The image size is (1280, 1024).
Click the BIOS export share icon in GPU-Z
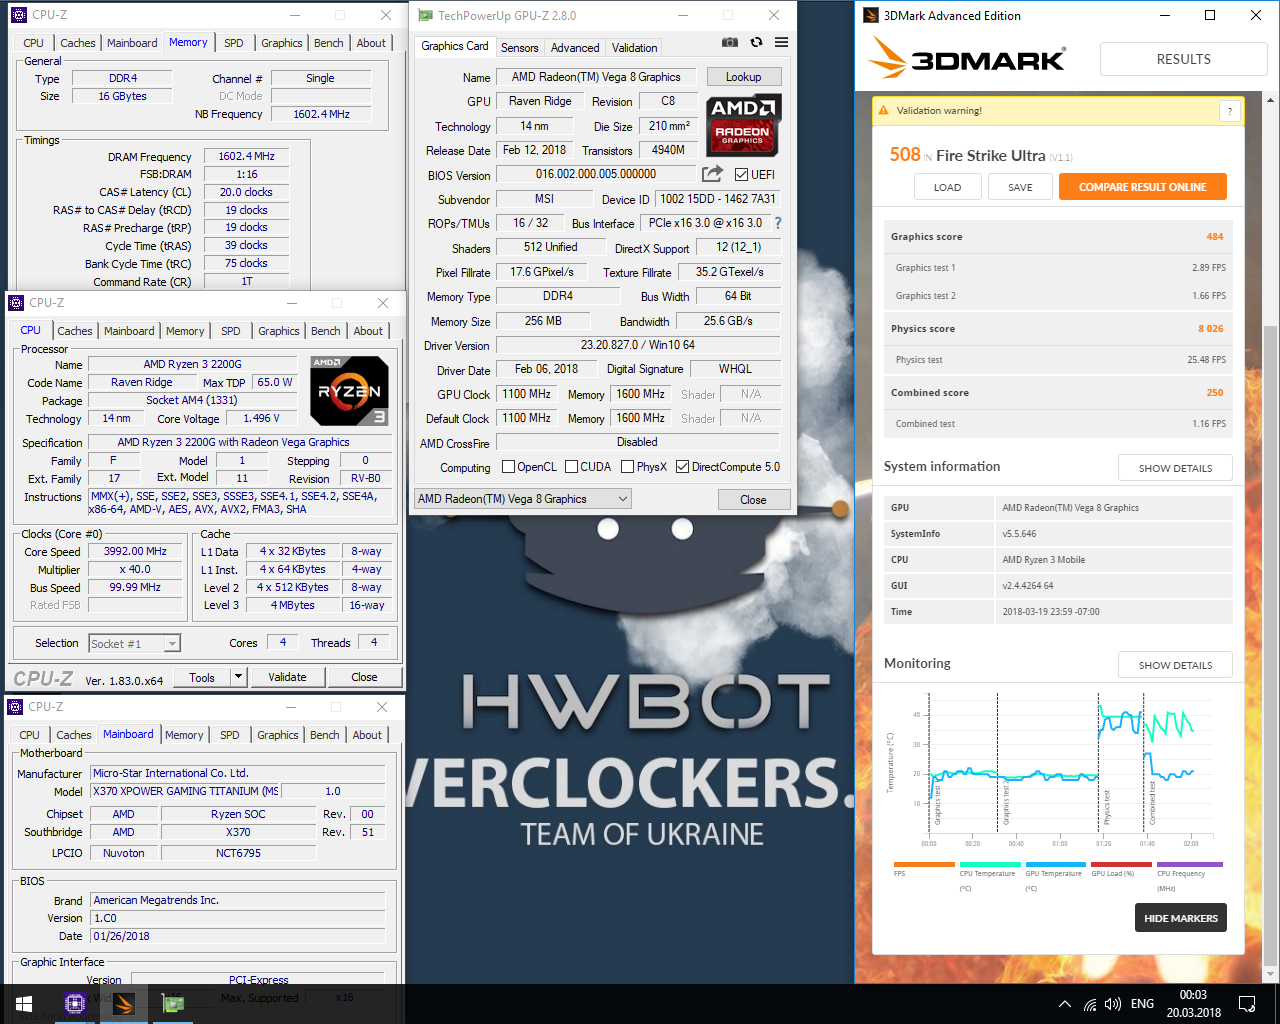click(x=712, y=174)
